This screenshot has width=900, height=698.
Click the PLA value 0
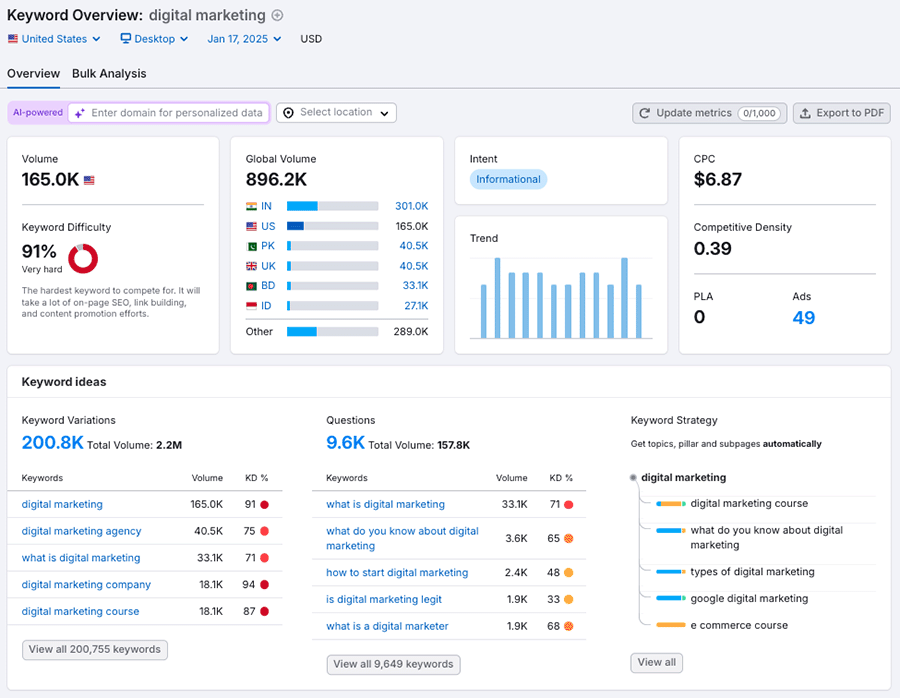699,317
